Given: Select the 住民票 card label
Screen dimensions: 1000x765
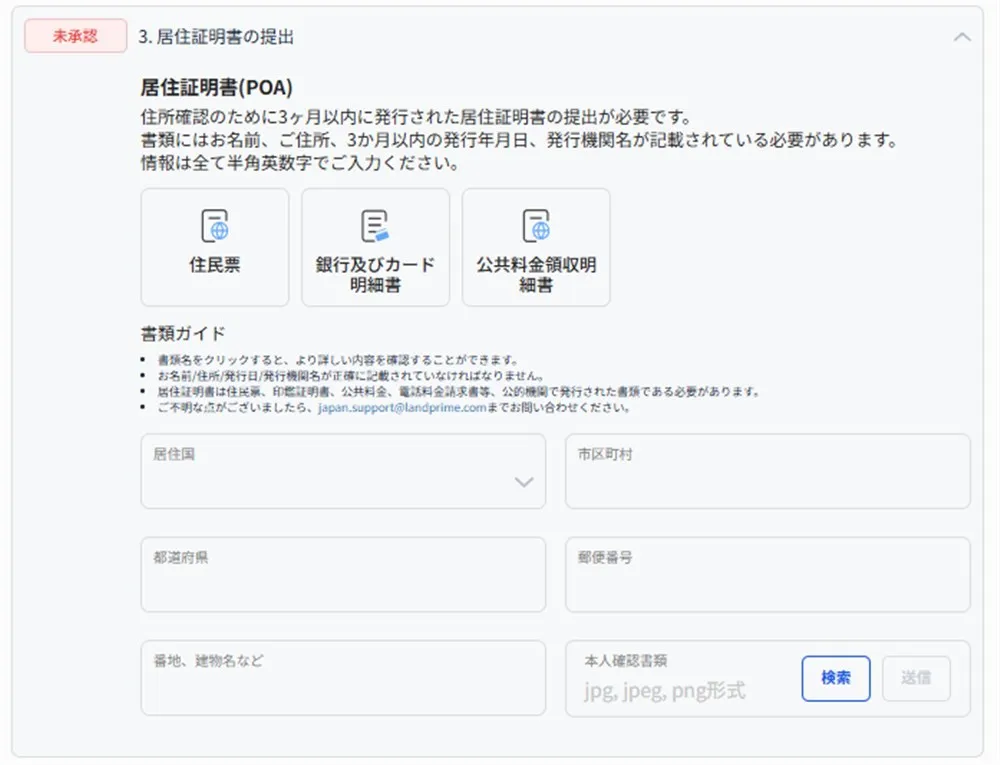Looking at the screenshot, I should point(215,265).
